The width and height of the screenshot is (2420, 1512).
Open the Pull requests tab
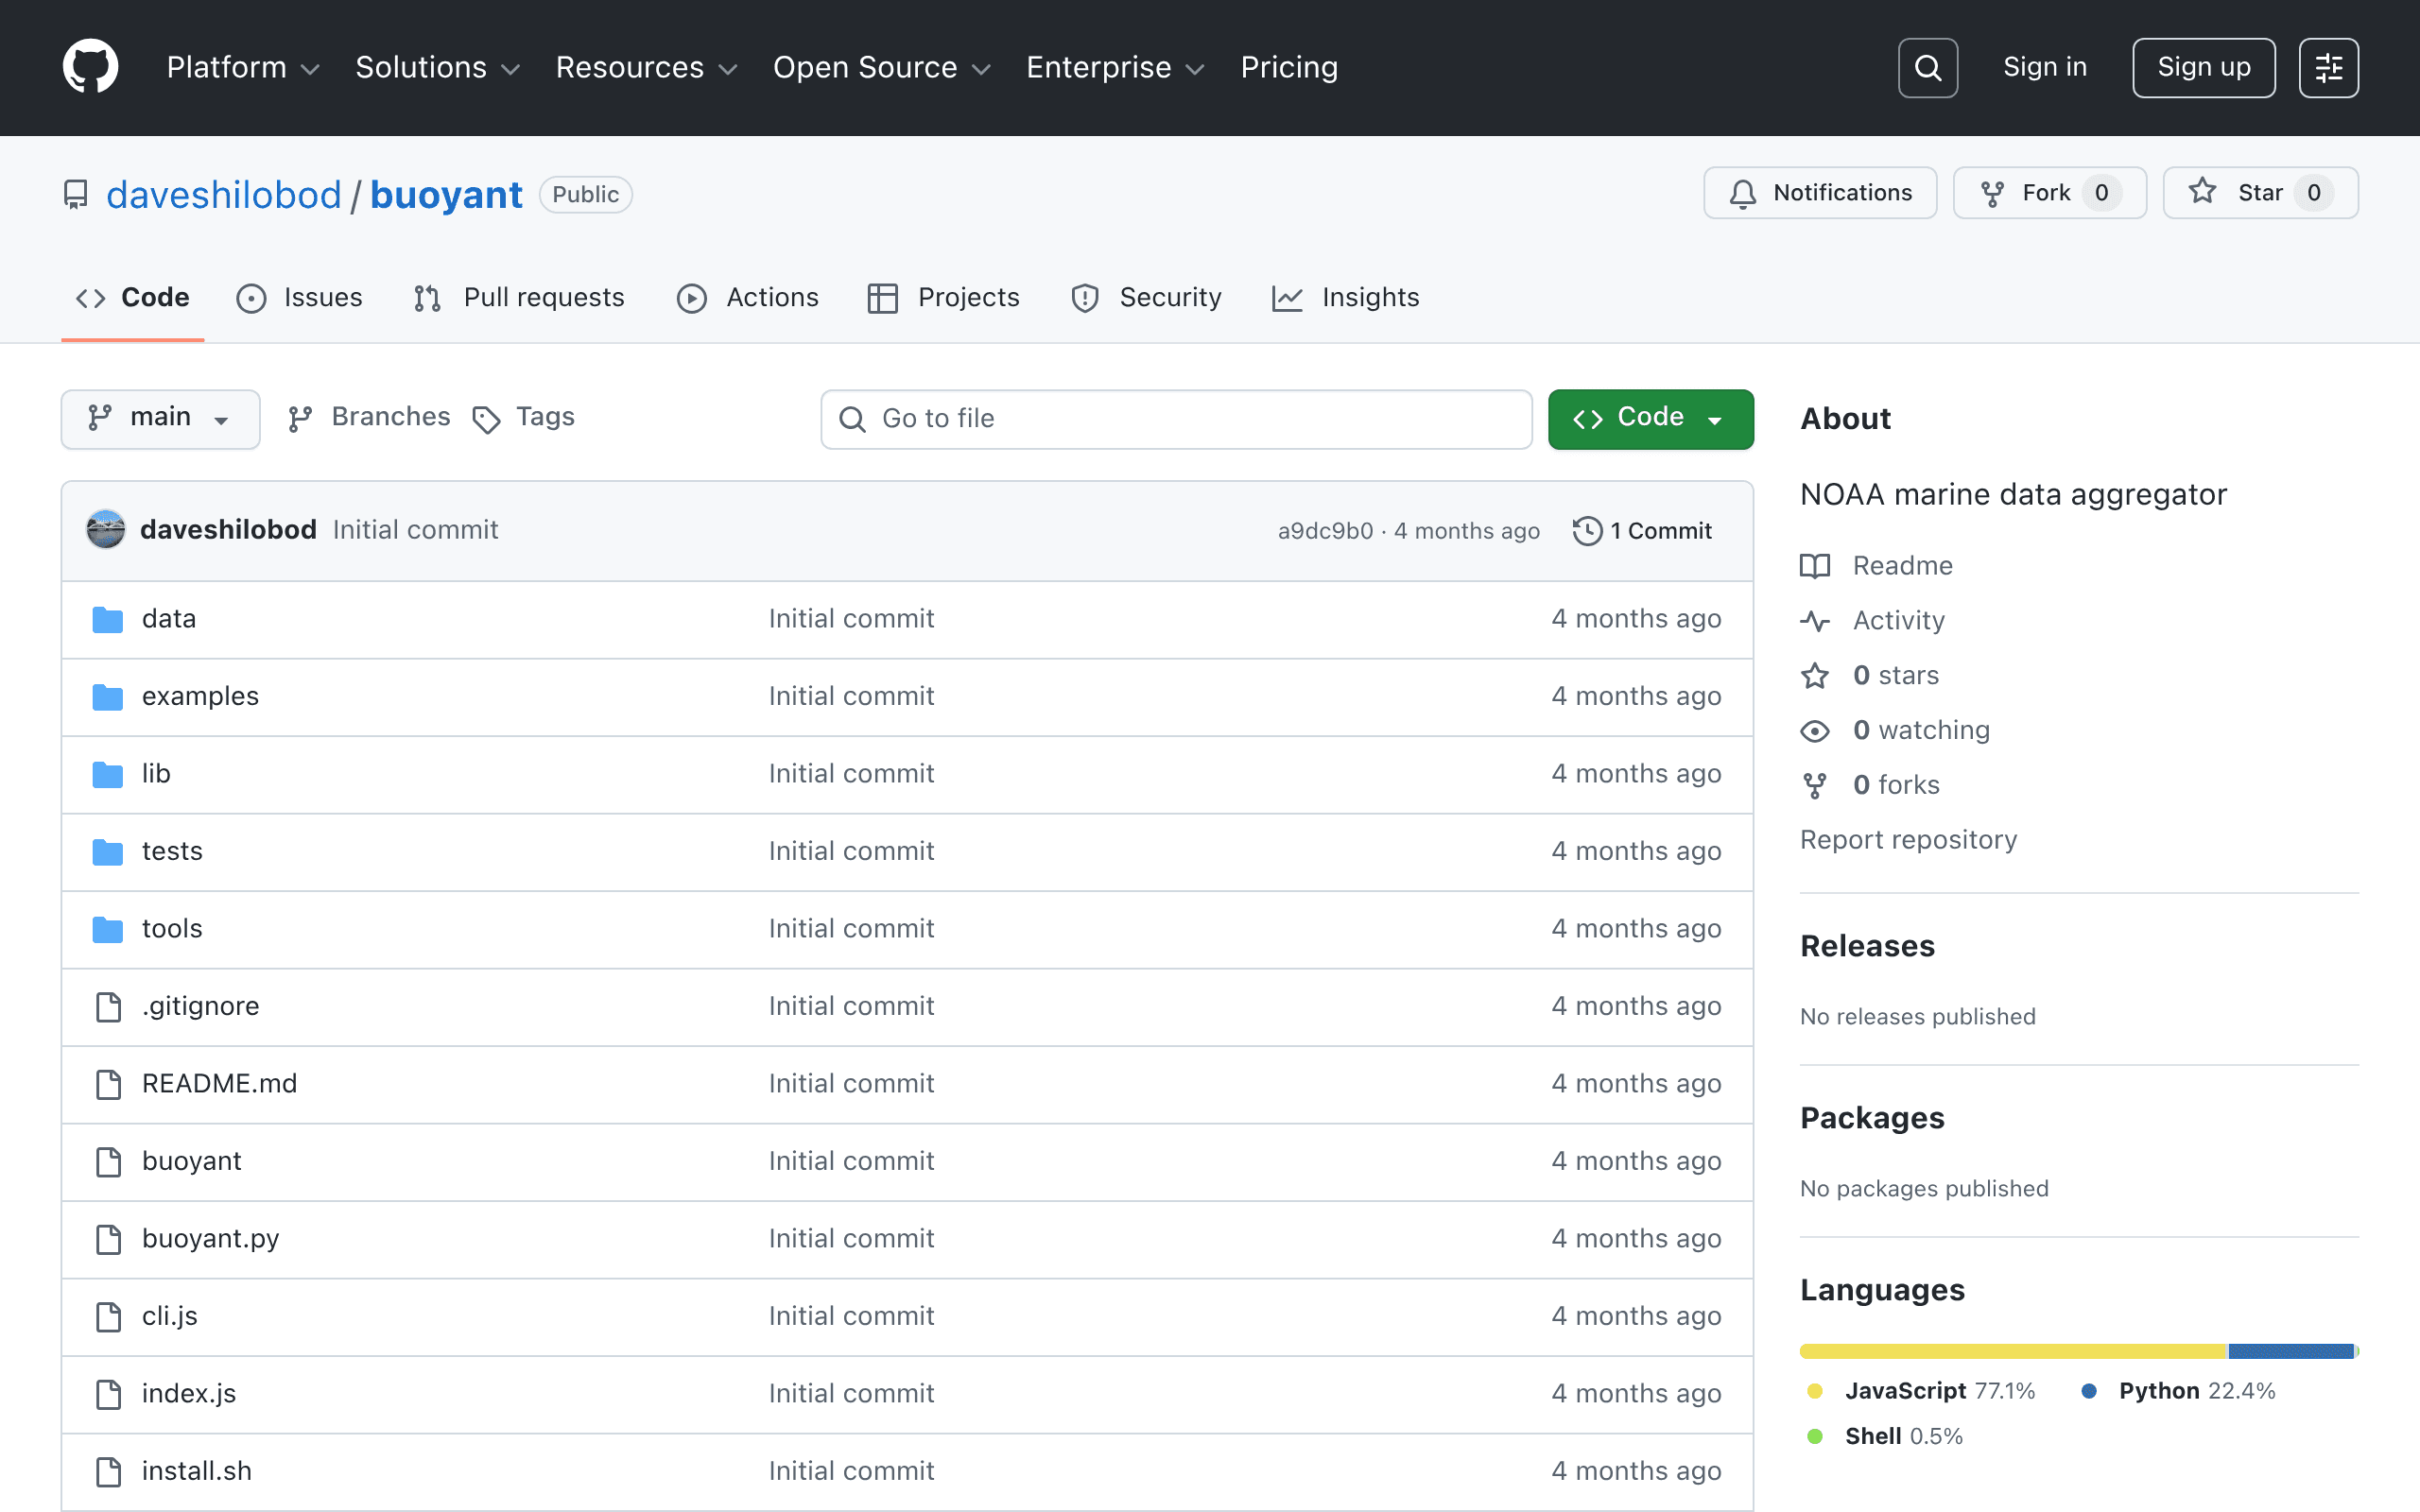tap(519, 298)
